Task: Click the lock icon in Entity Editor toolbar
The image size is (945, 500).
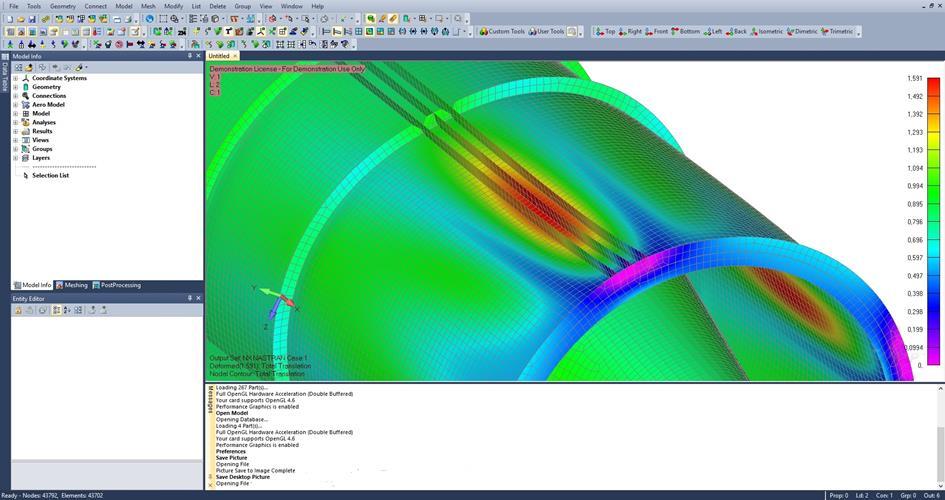Action: point(18,310)
